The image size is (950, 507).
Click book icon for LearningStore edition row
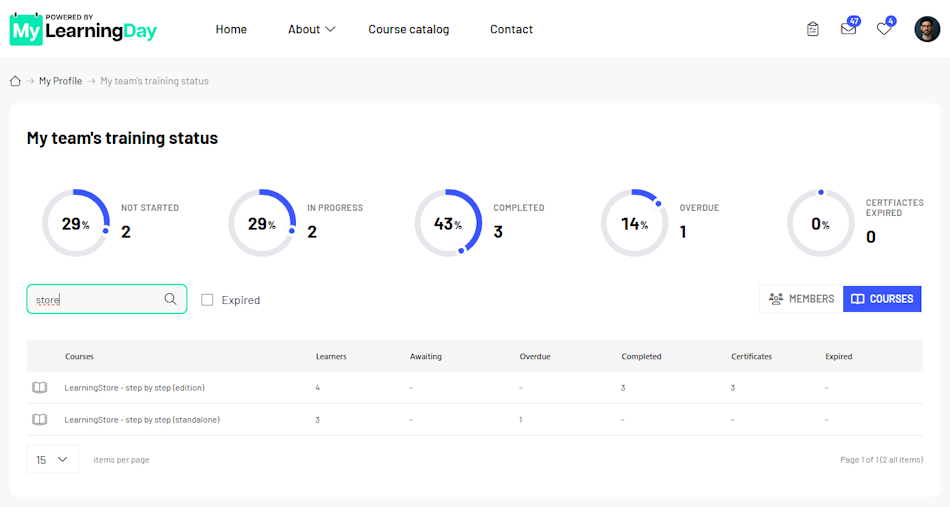point(39,388)
